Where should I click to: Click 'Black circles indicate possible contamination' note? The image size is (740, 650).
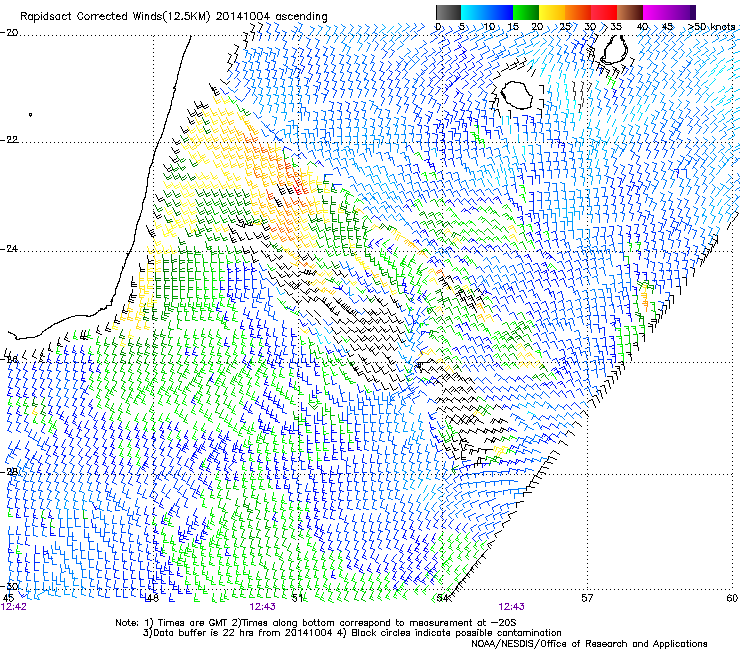pos(457,633)
